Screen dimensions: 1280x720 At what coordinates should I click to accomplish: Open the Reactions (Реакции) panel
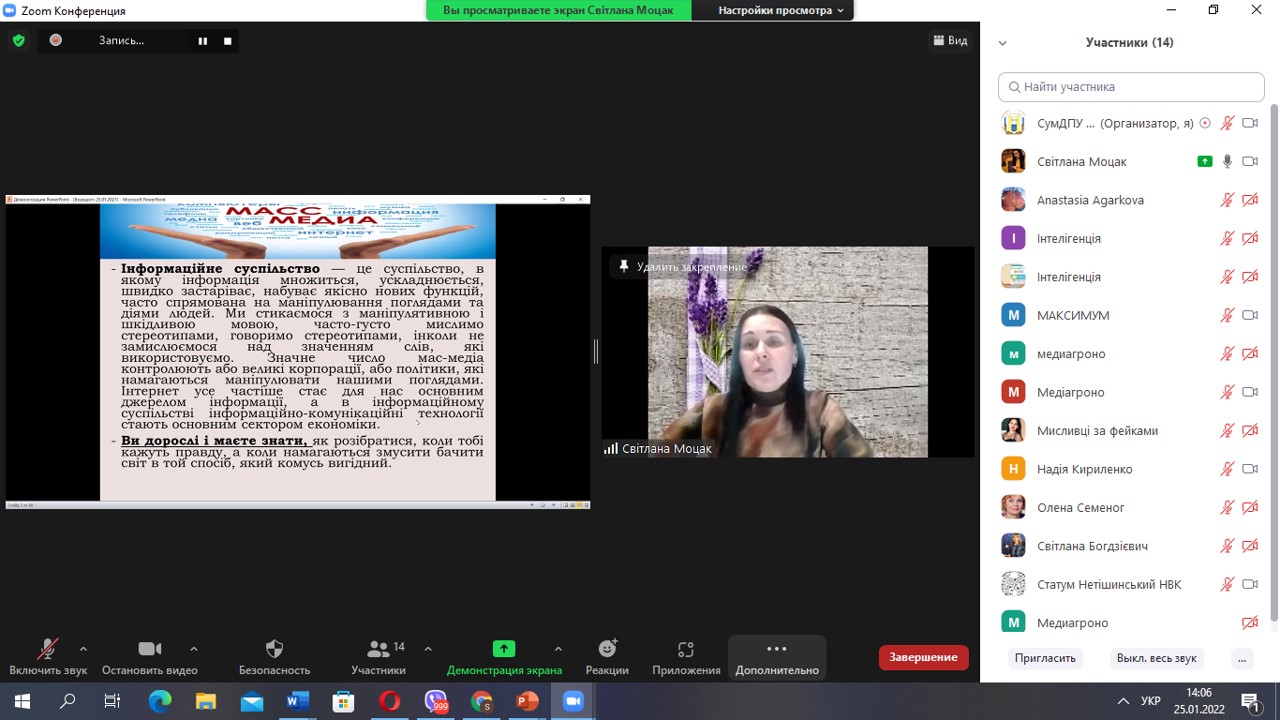[607, 657]
